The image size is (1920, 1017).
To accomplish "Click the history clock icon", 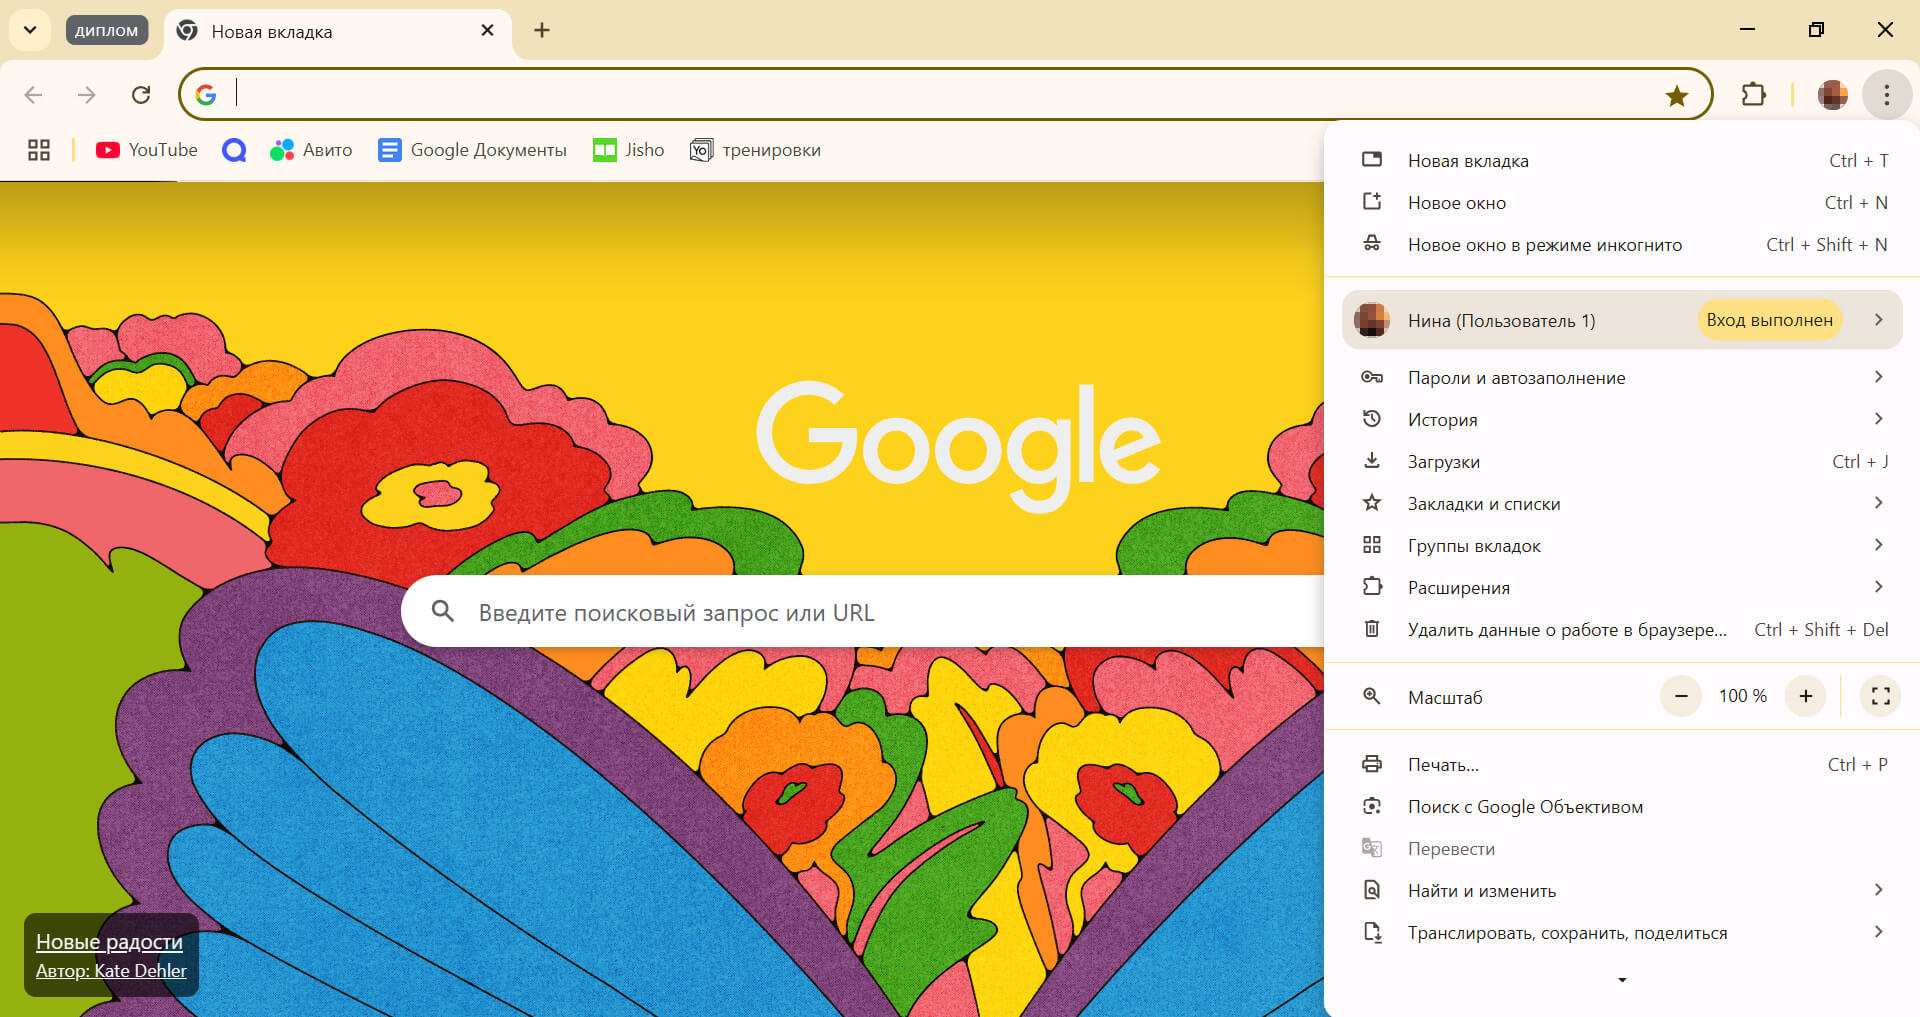I will tap(1372, 419).
